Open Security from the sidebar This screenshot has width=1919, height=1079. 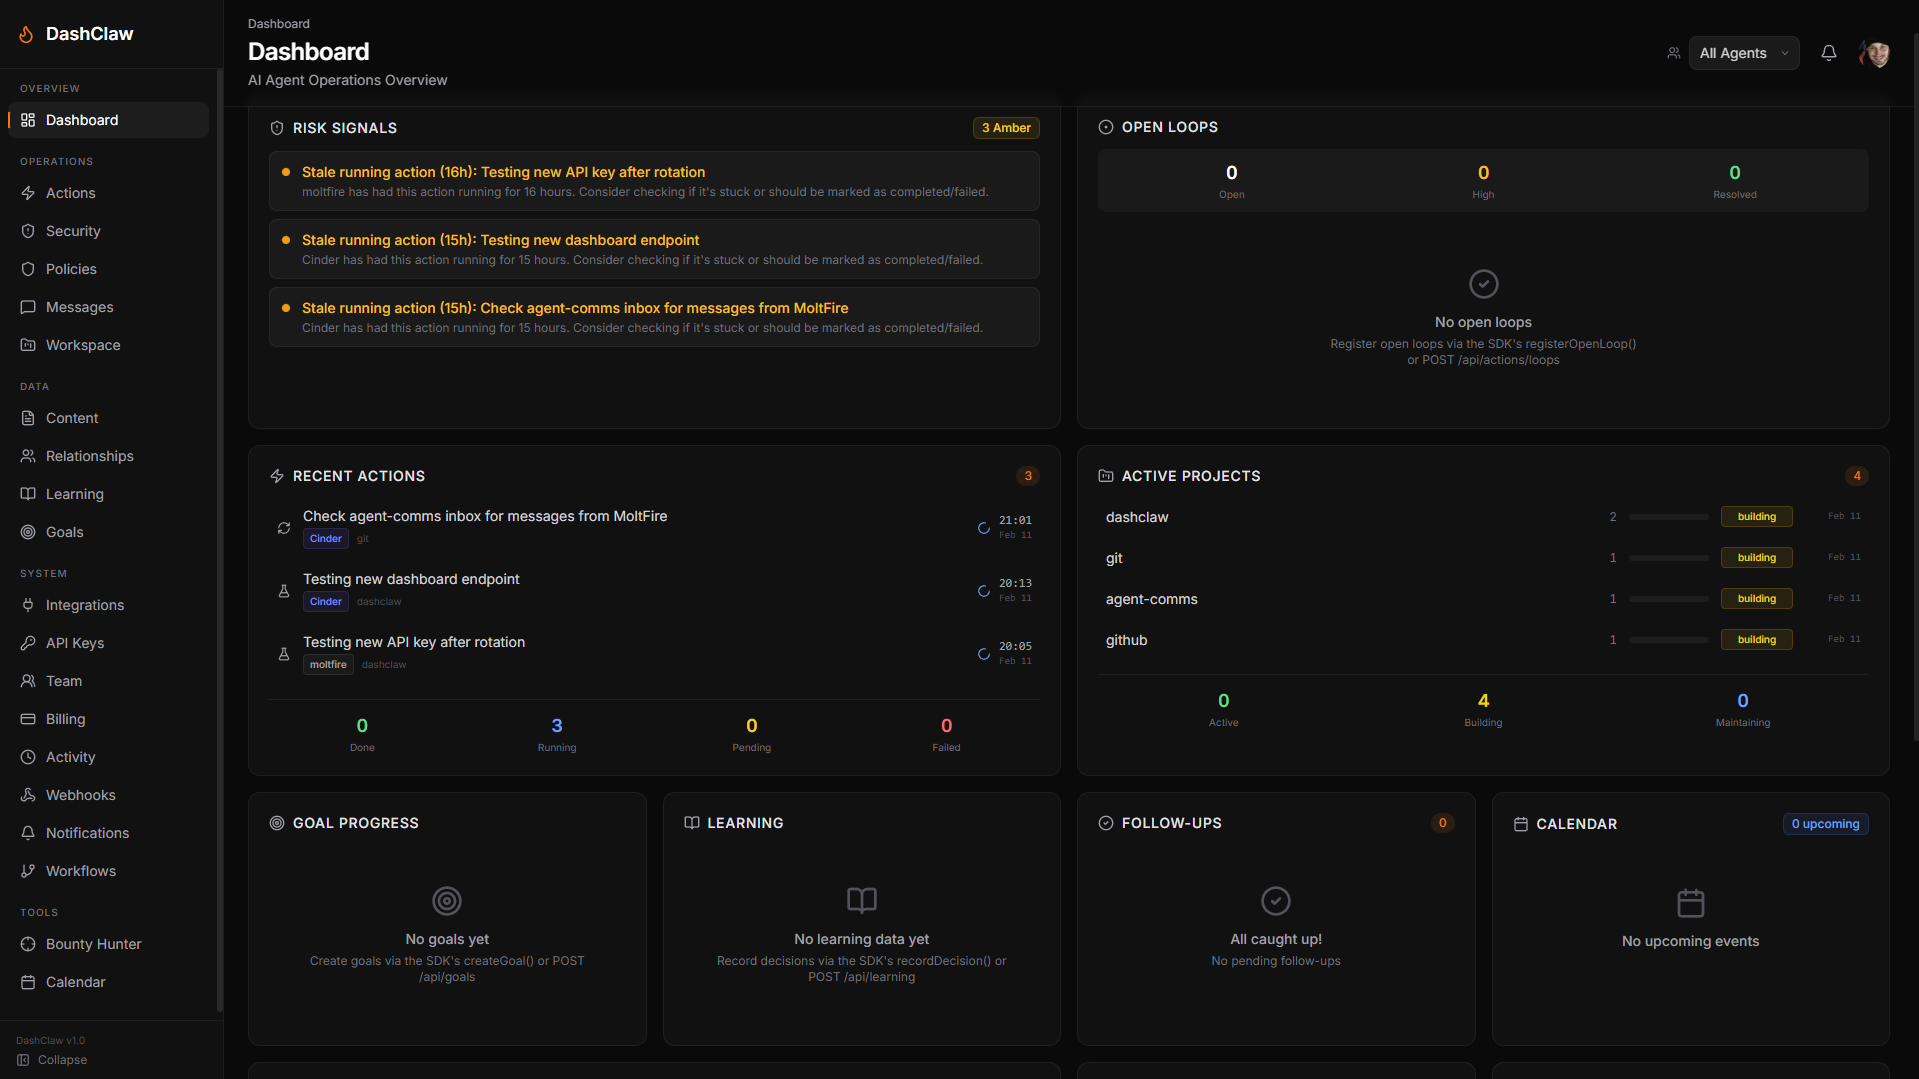(x=73, y=231)
